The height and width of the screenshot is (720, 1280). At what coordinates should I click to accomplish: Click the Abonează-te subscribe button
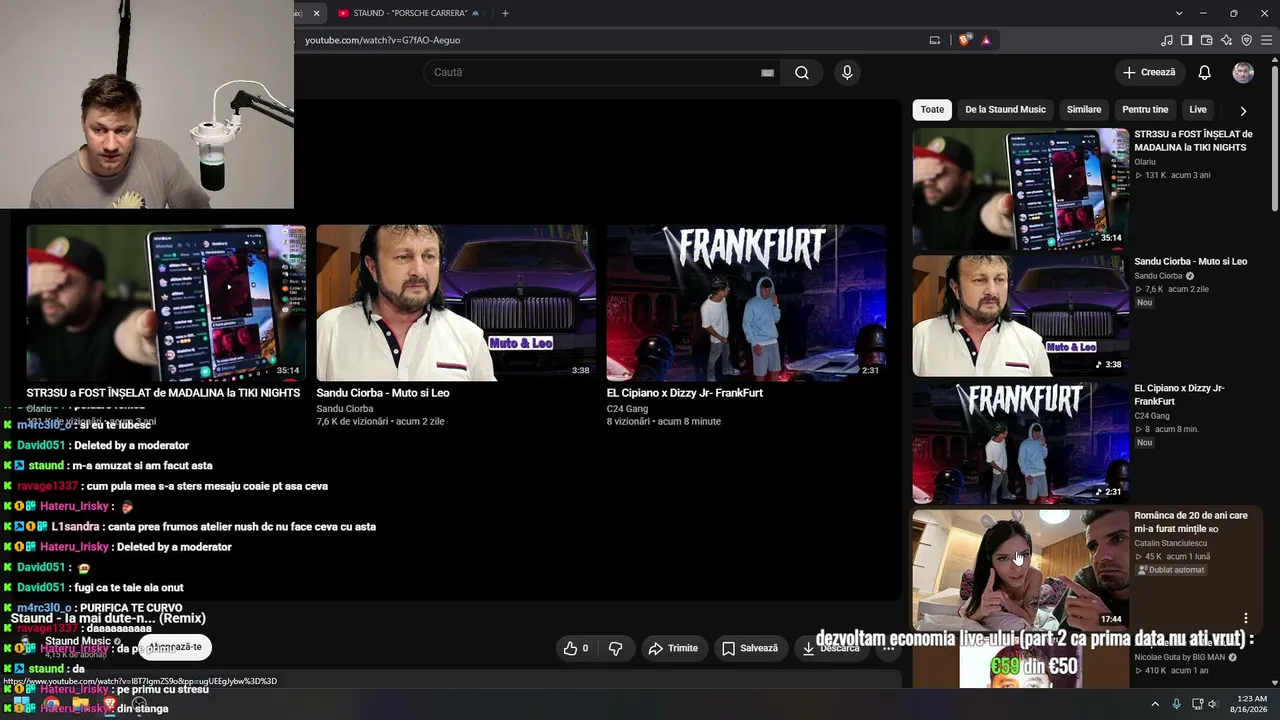pos(175,647)
